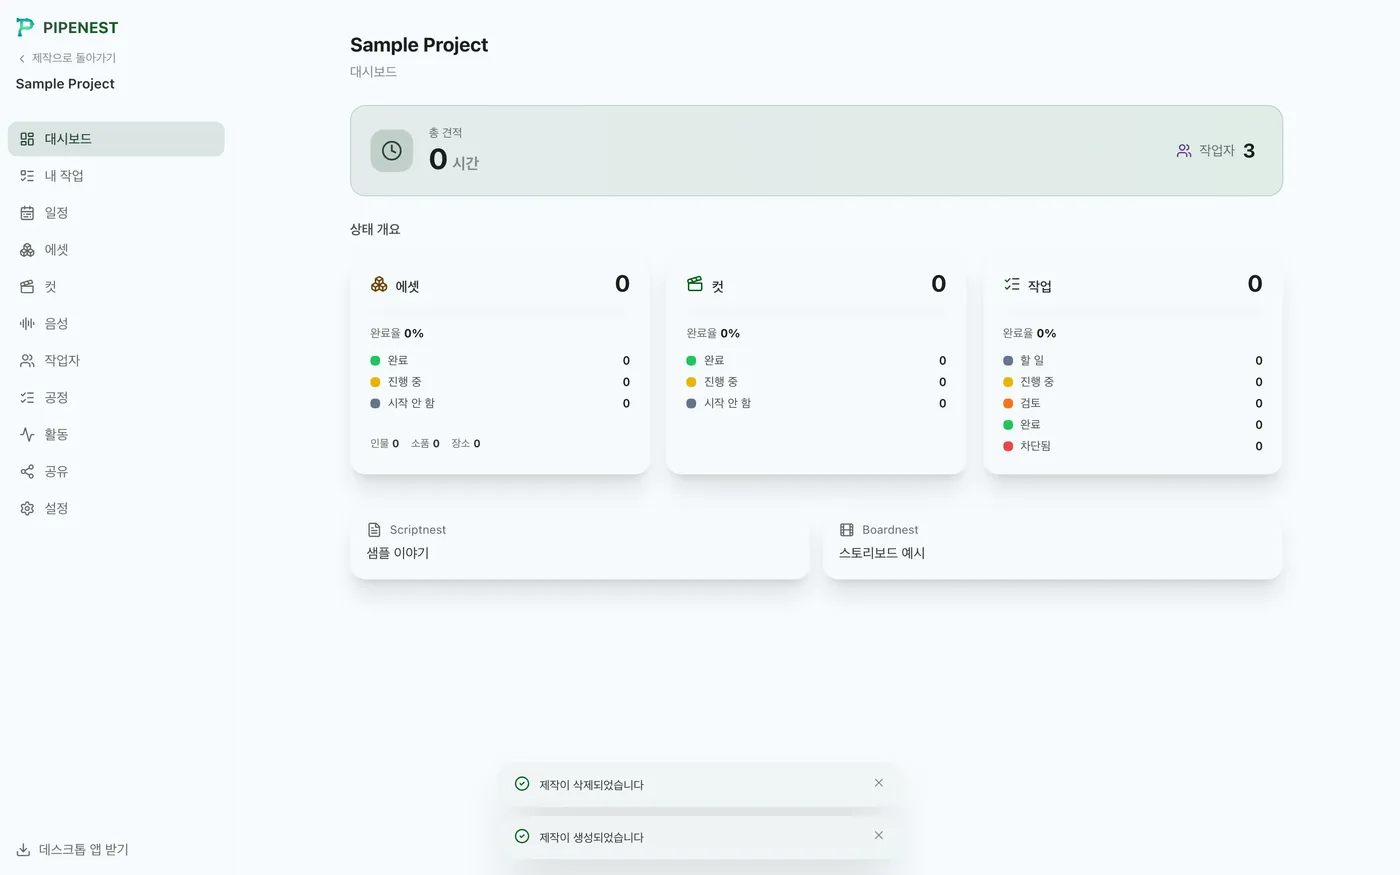Image resolution: width=1400 pixels, height=875 pixels.
Task: Click the 소품 0 count in 에셋 card
Action: 425,444
